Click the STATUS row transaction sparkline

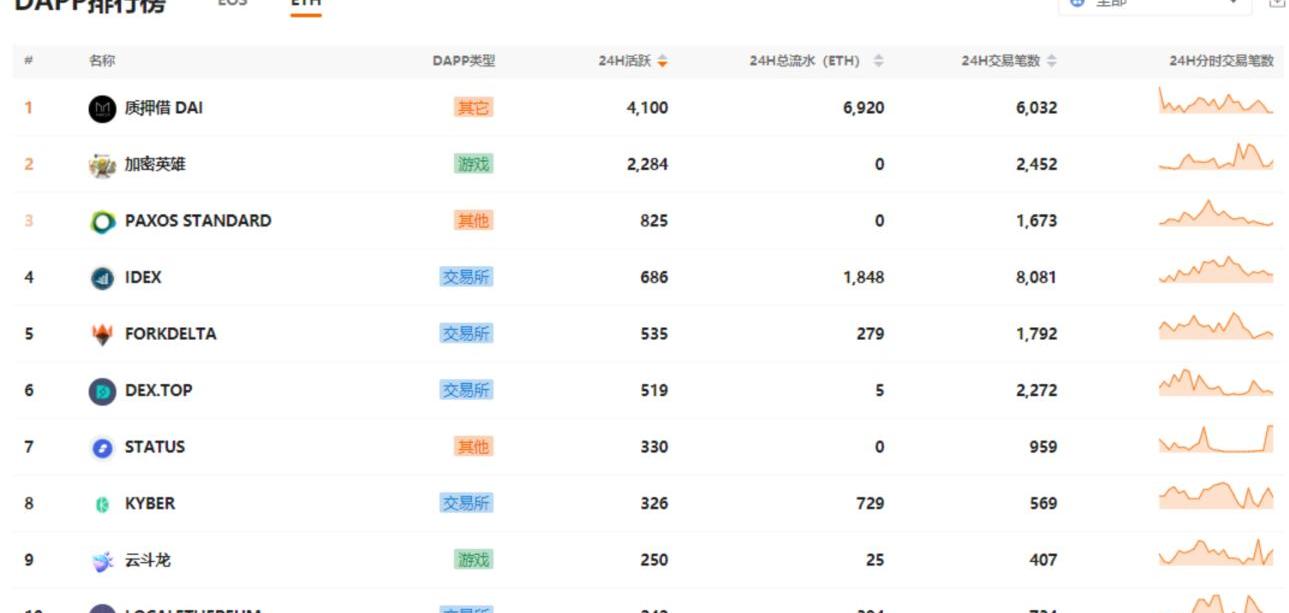coord(1216,441)
